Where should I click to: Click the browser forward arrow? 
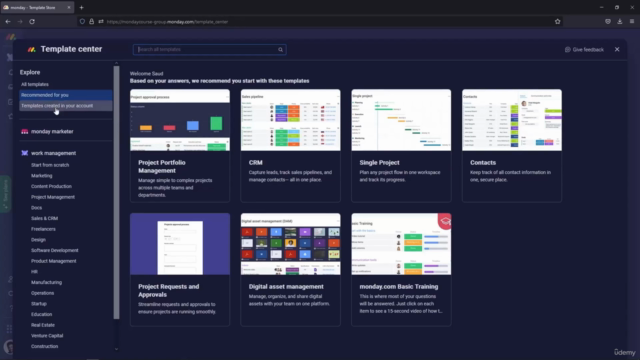coord(20,22)
